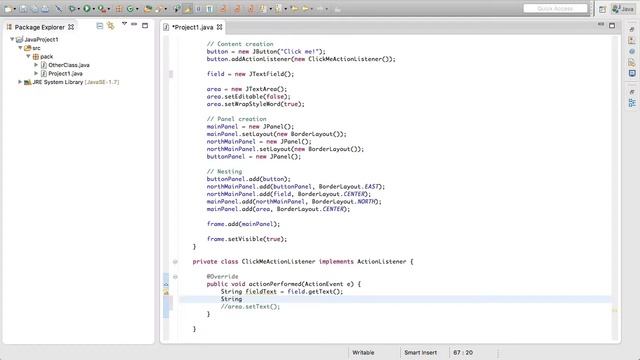Click the Last Edit Location arrow icon
The height and width of the screenshot is (360, 640).
click(294, 9)
